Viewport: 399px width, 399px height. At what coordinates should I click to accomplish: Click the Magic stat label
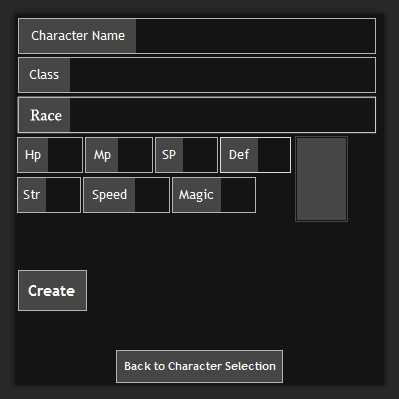tap(197, 195)
